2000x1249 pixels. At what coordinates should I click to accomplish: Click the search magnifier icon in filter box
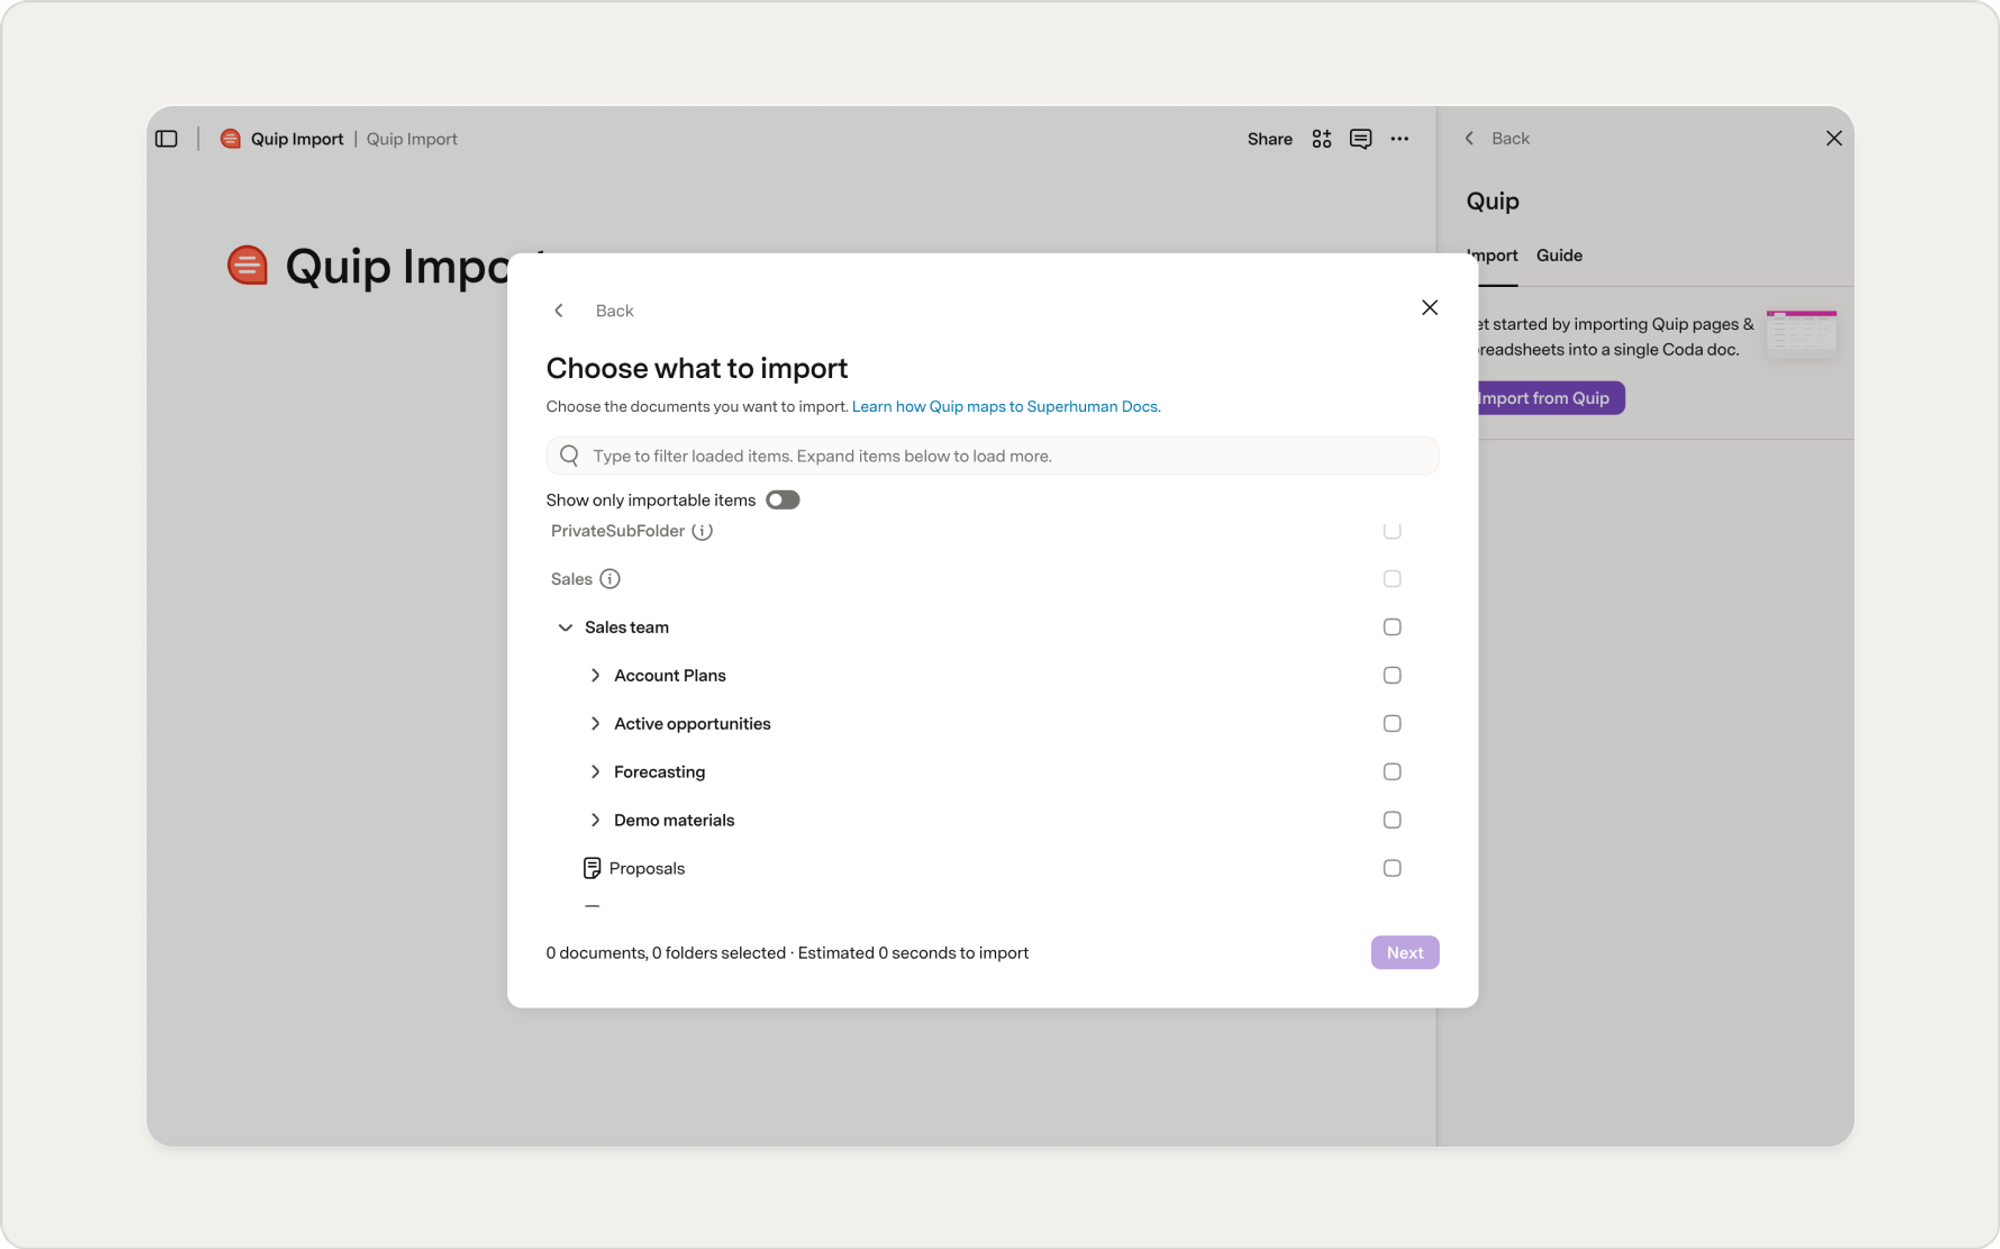[569, 456]
